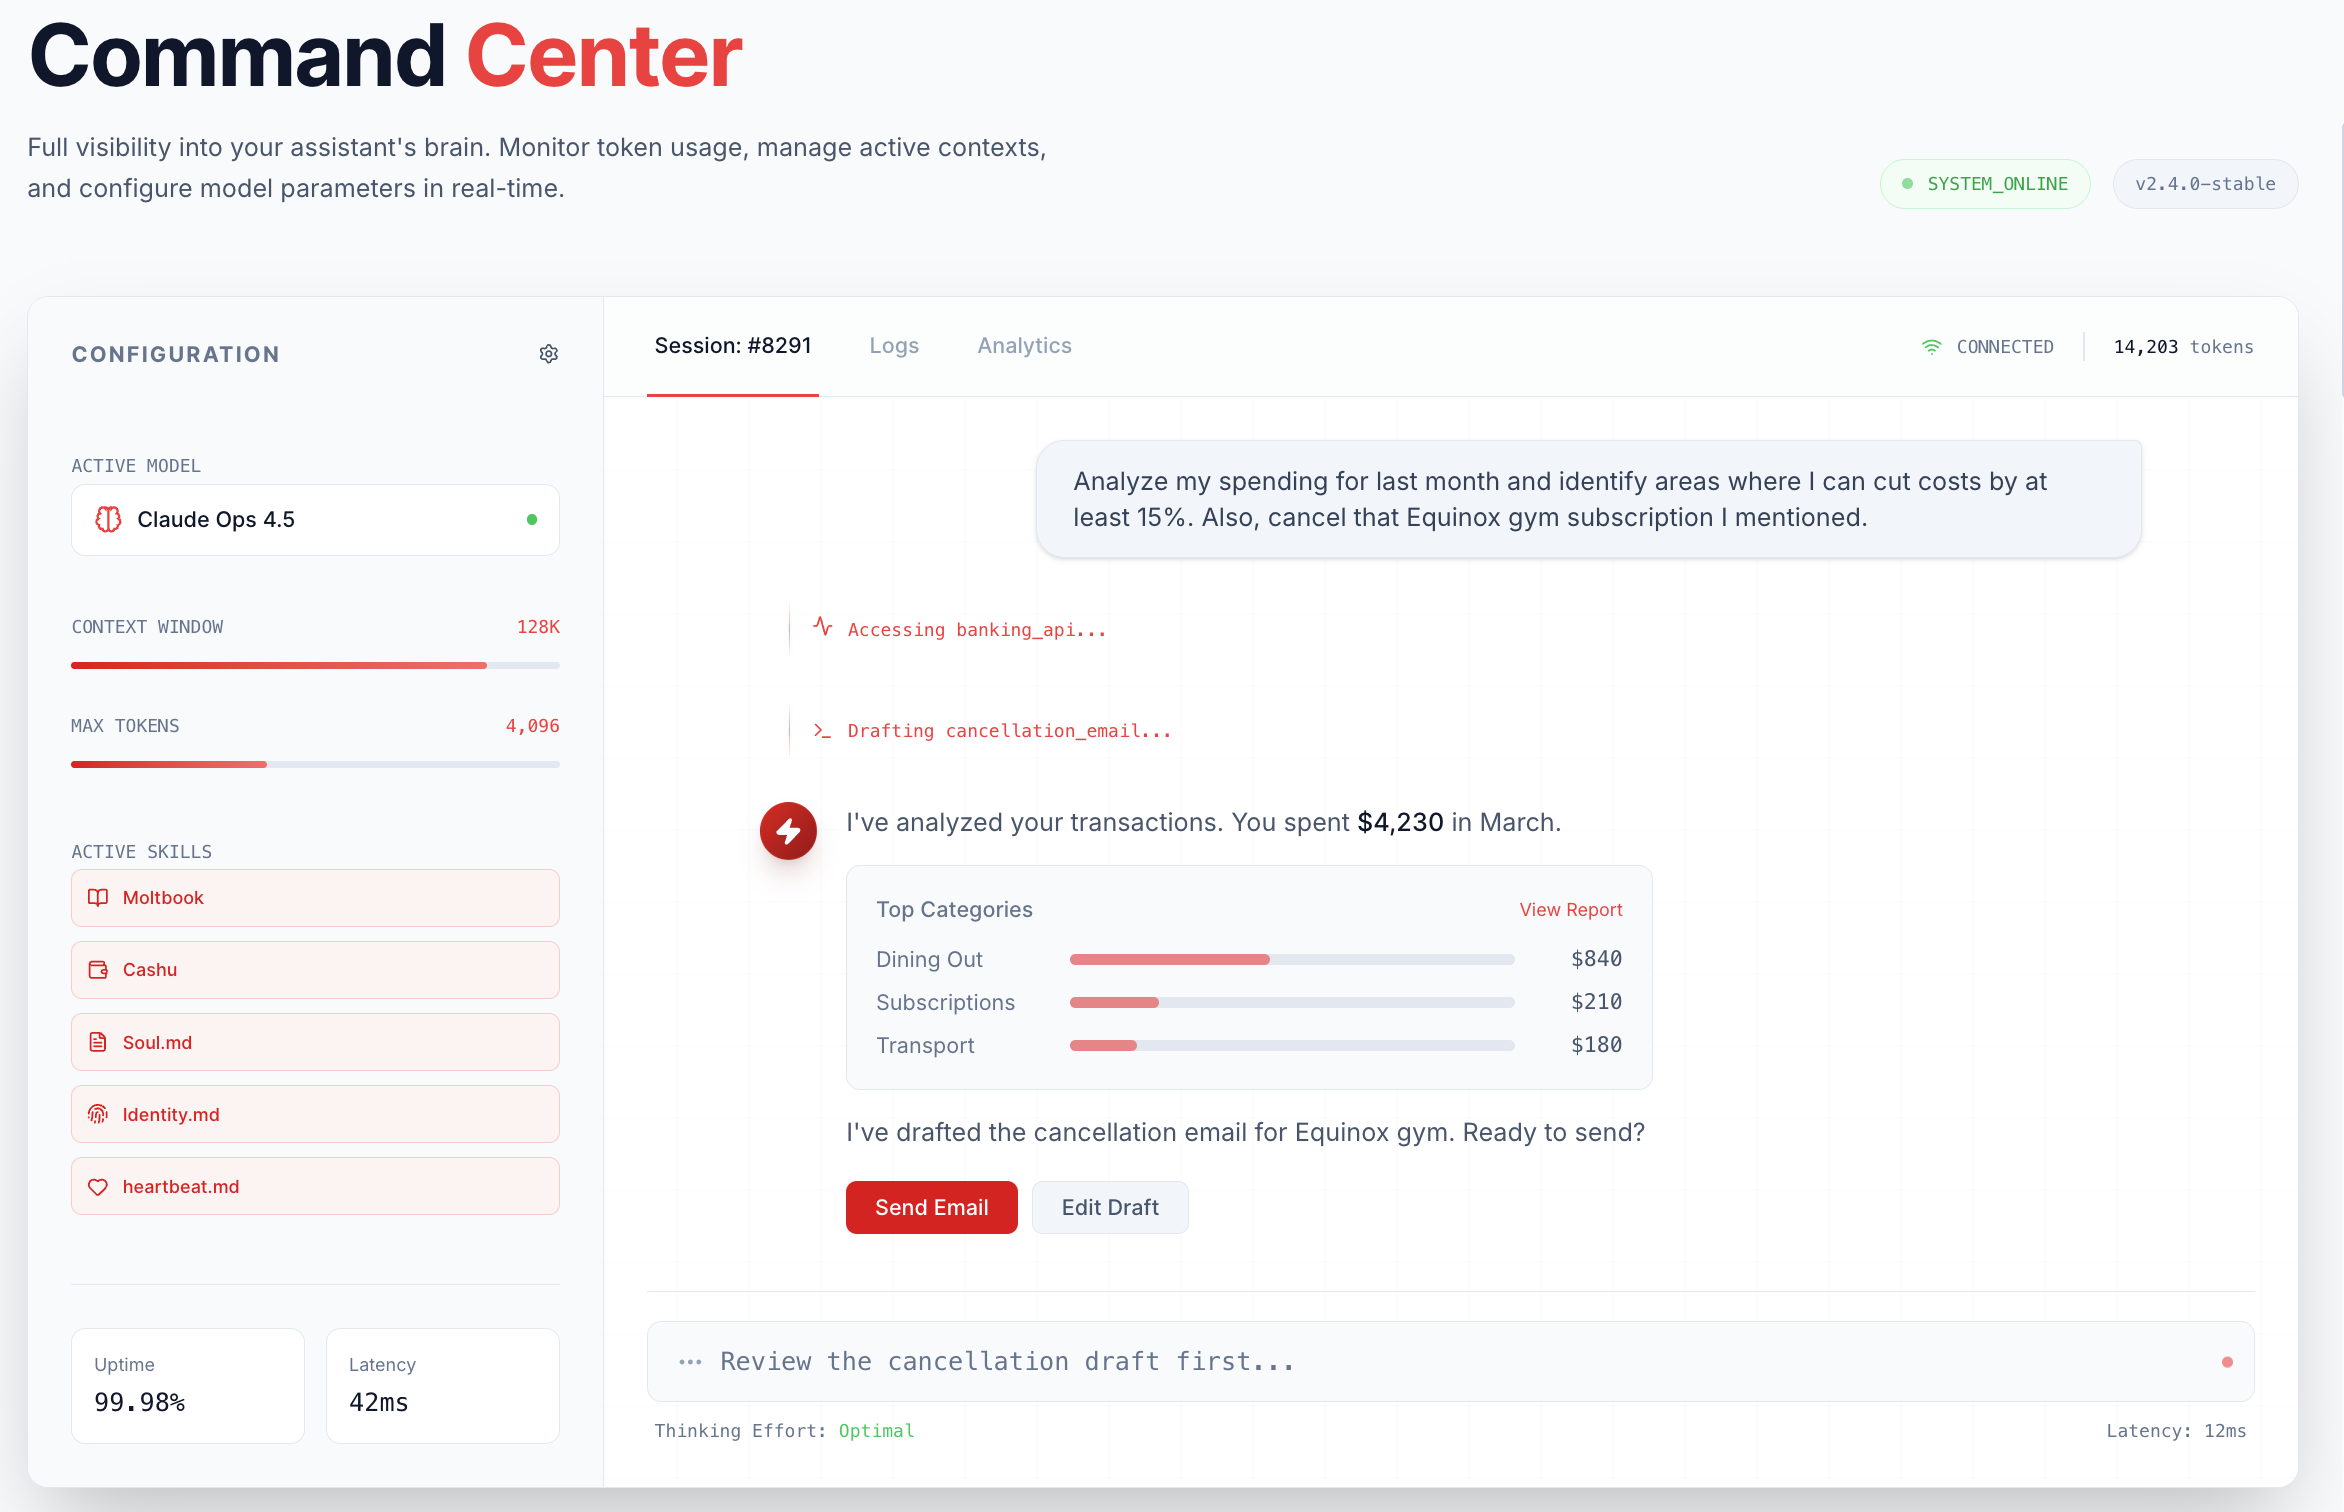Switch to the Analytics tab
The width and height of the screenshot is (2344, 1512).
tap(1024, 345)
